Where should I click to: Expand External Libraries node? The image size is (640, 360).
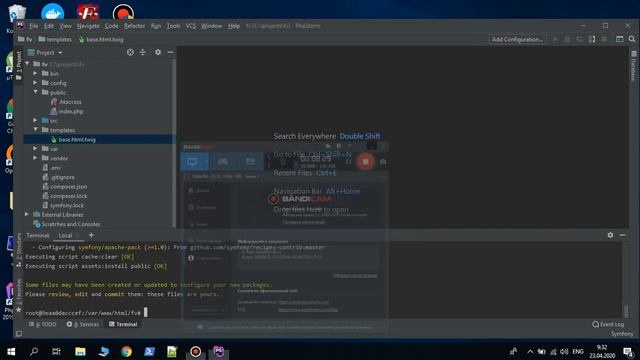pos(27,214)
